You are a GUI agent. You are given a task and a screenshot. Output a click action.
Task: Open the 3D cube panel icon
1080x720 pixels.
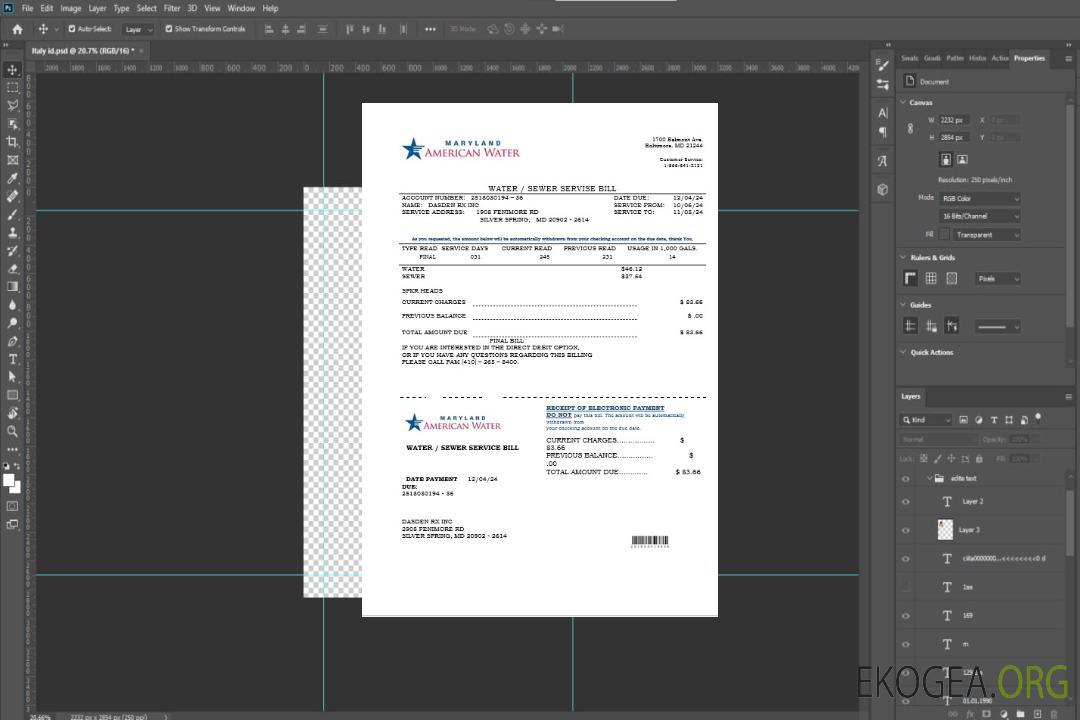(x=883, y=189)
